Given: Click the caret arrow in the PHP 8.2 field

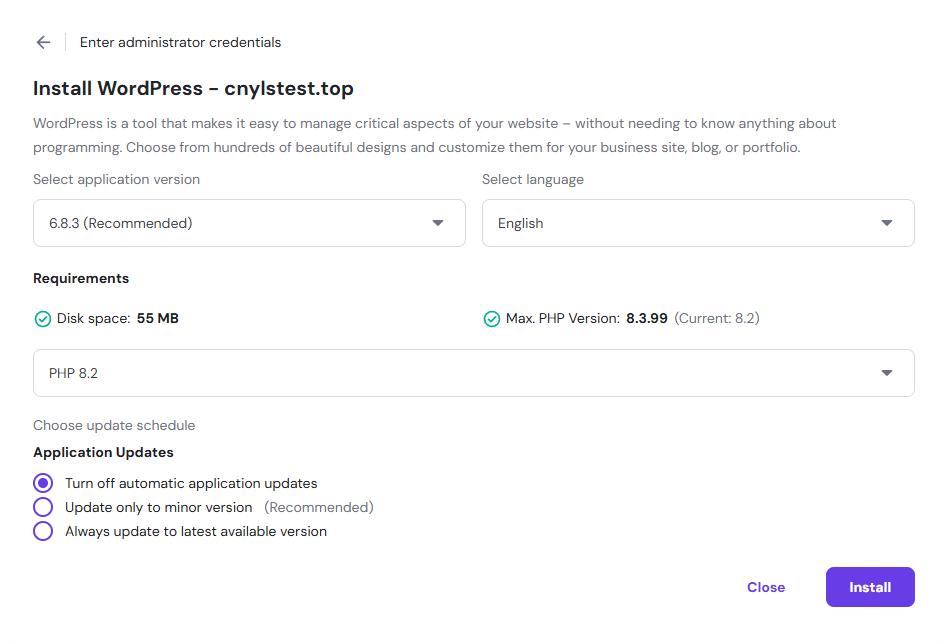Looking at the screenshot, I should pos(886,373).
